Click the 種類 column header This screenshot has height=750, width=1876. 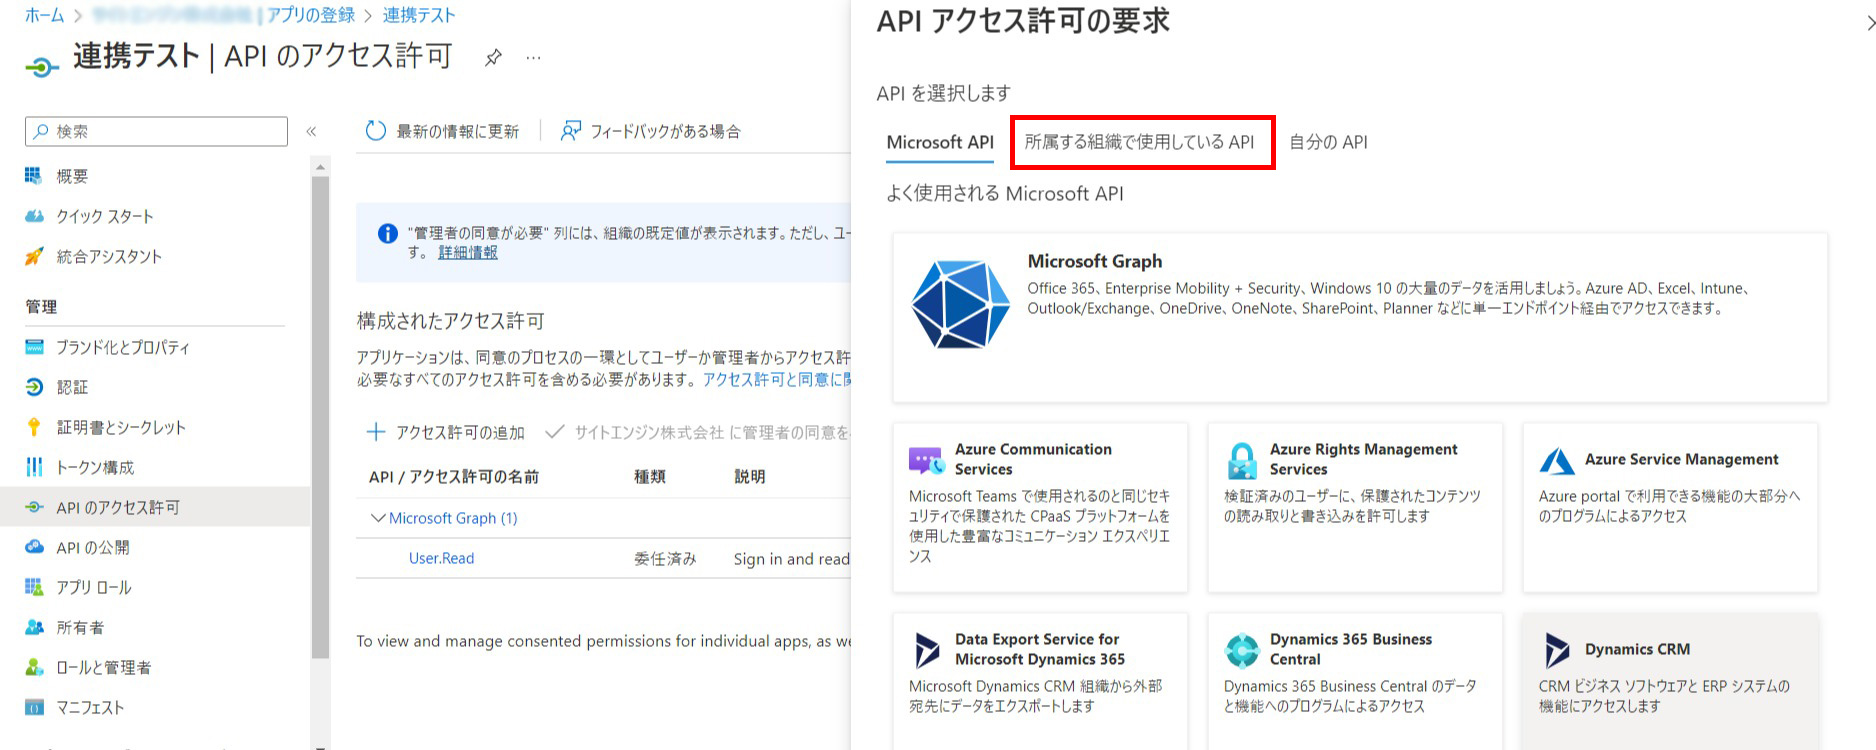650,477
